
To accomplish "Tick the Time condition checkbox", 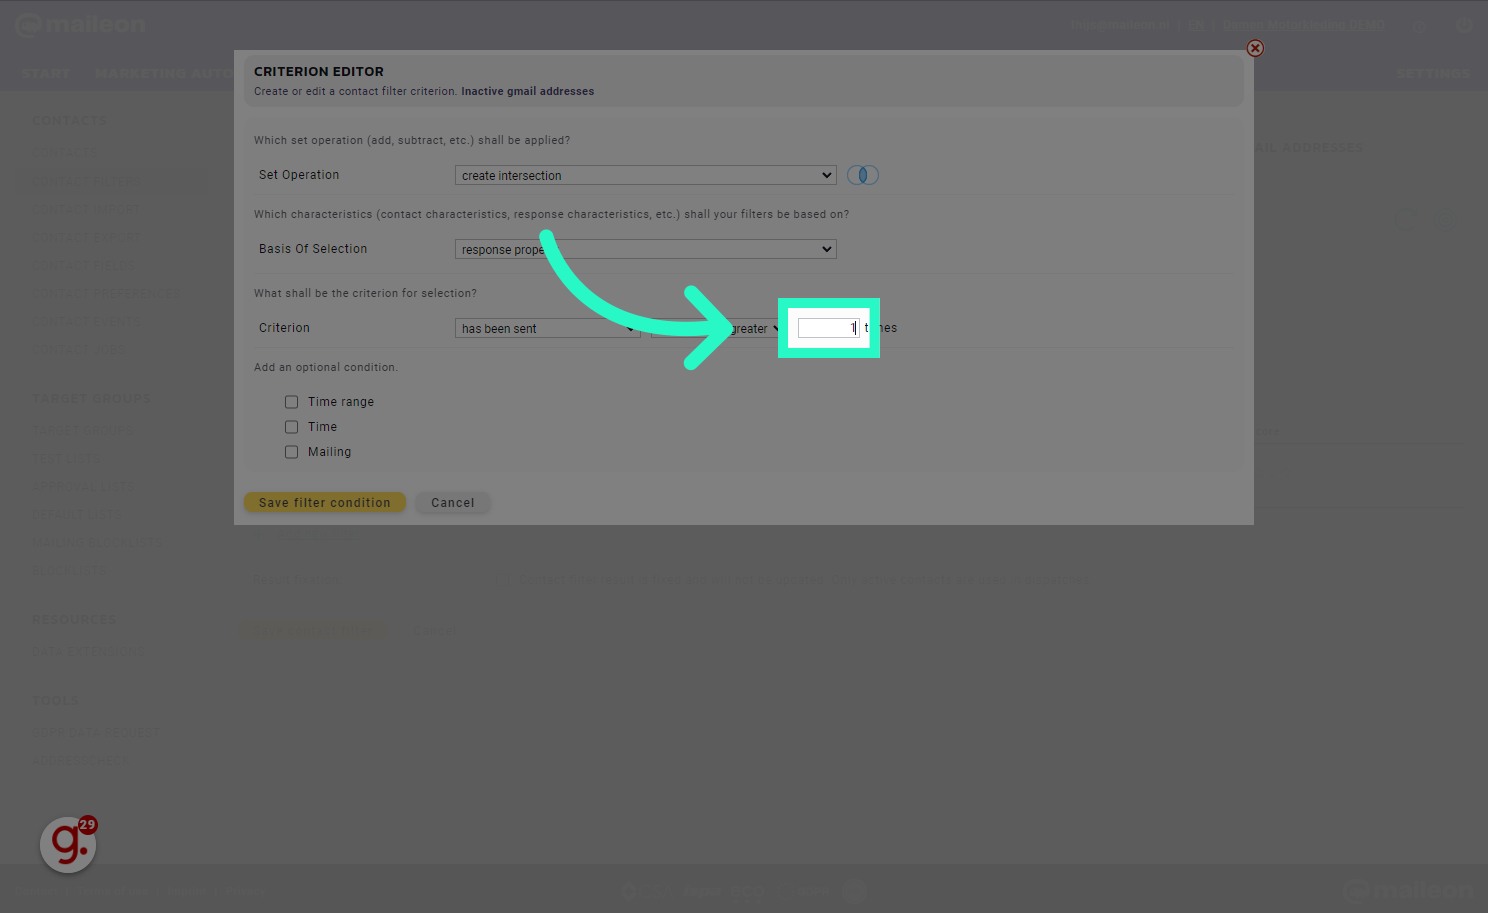I will (291, 427).
